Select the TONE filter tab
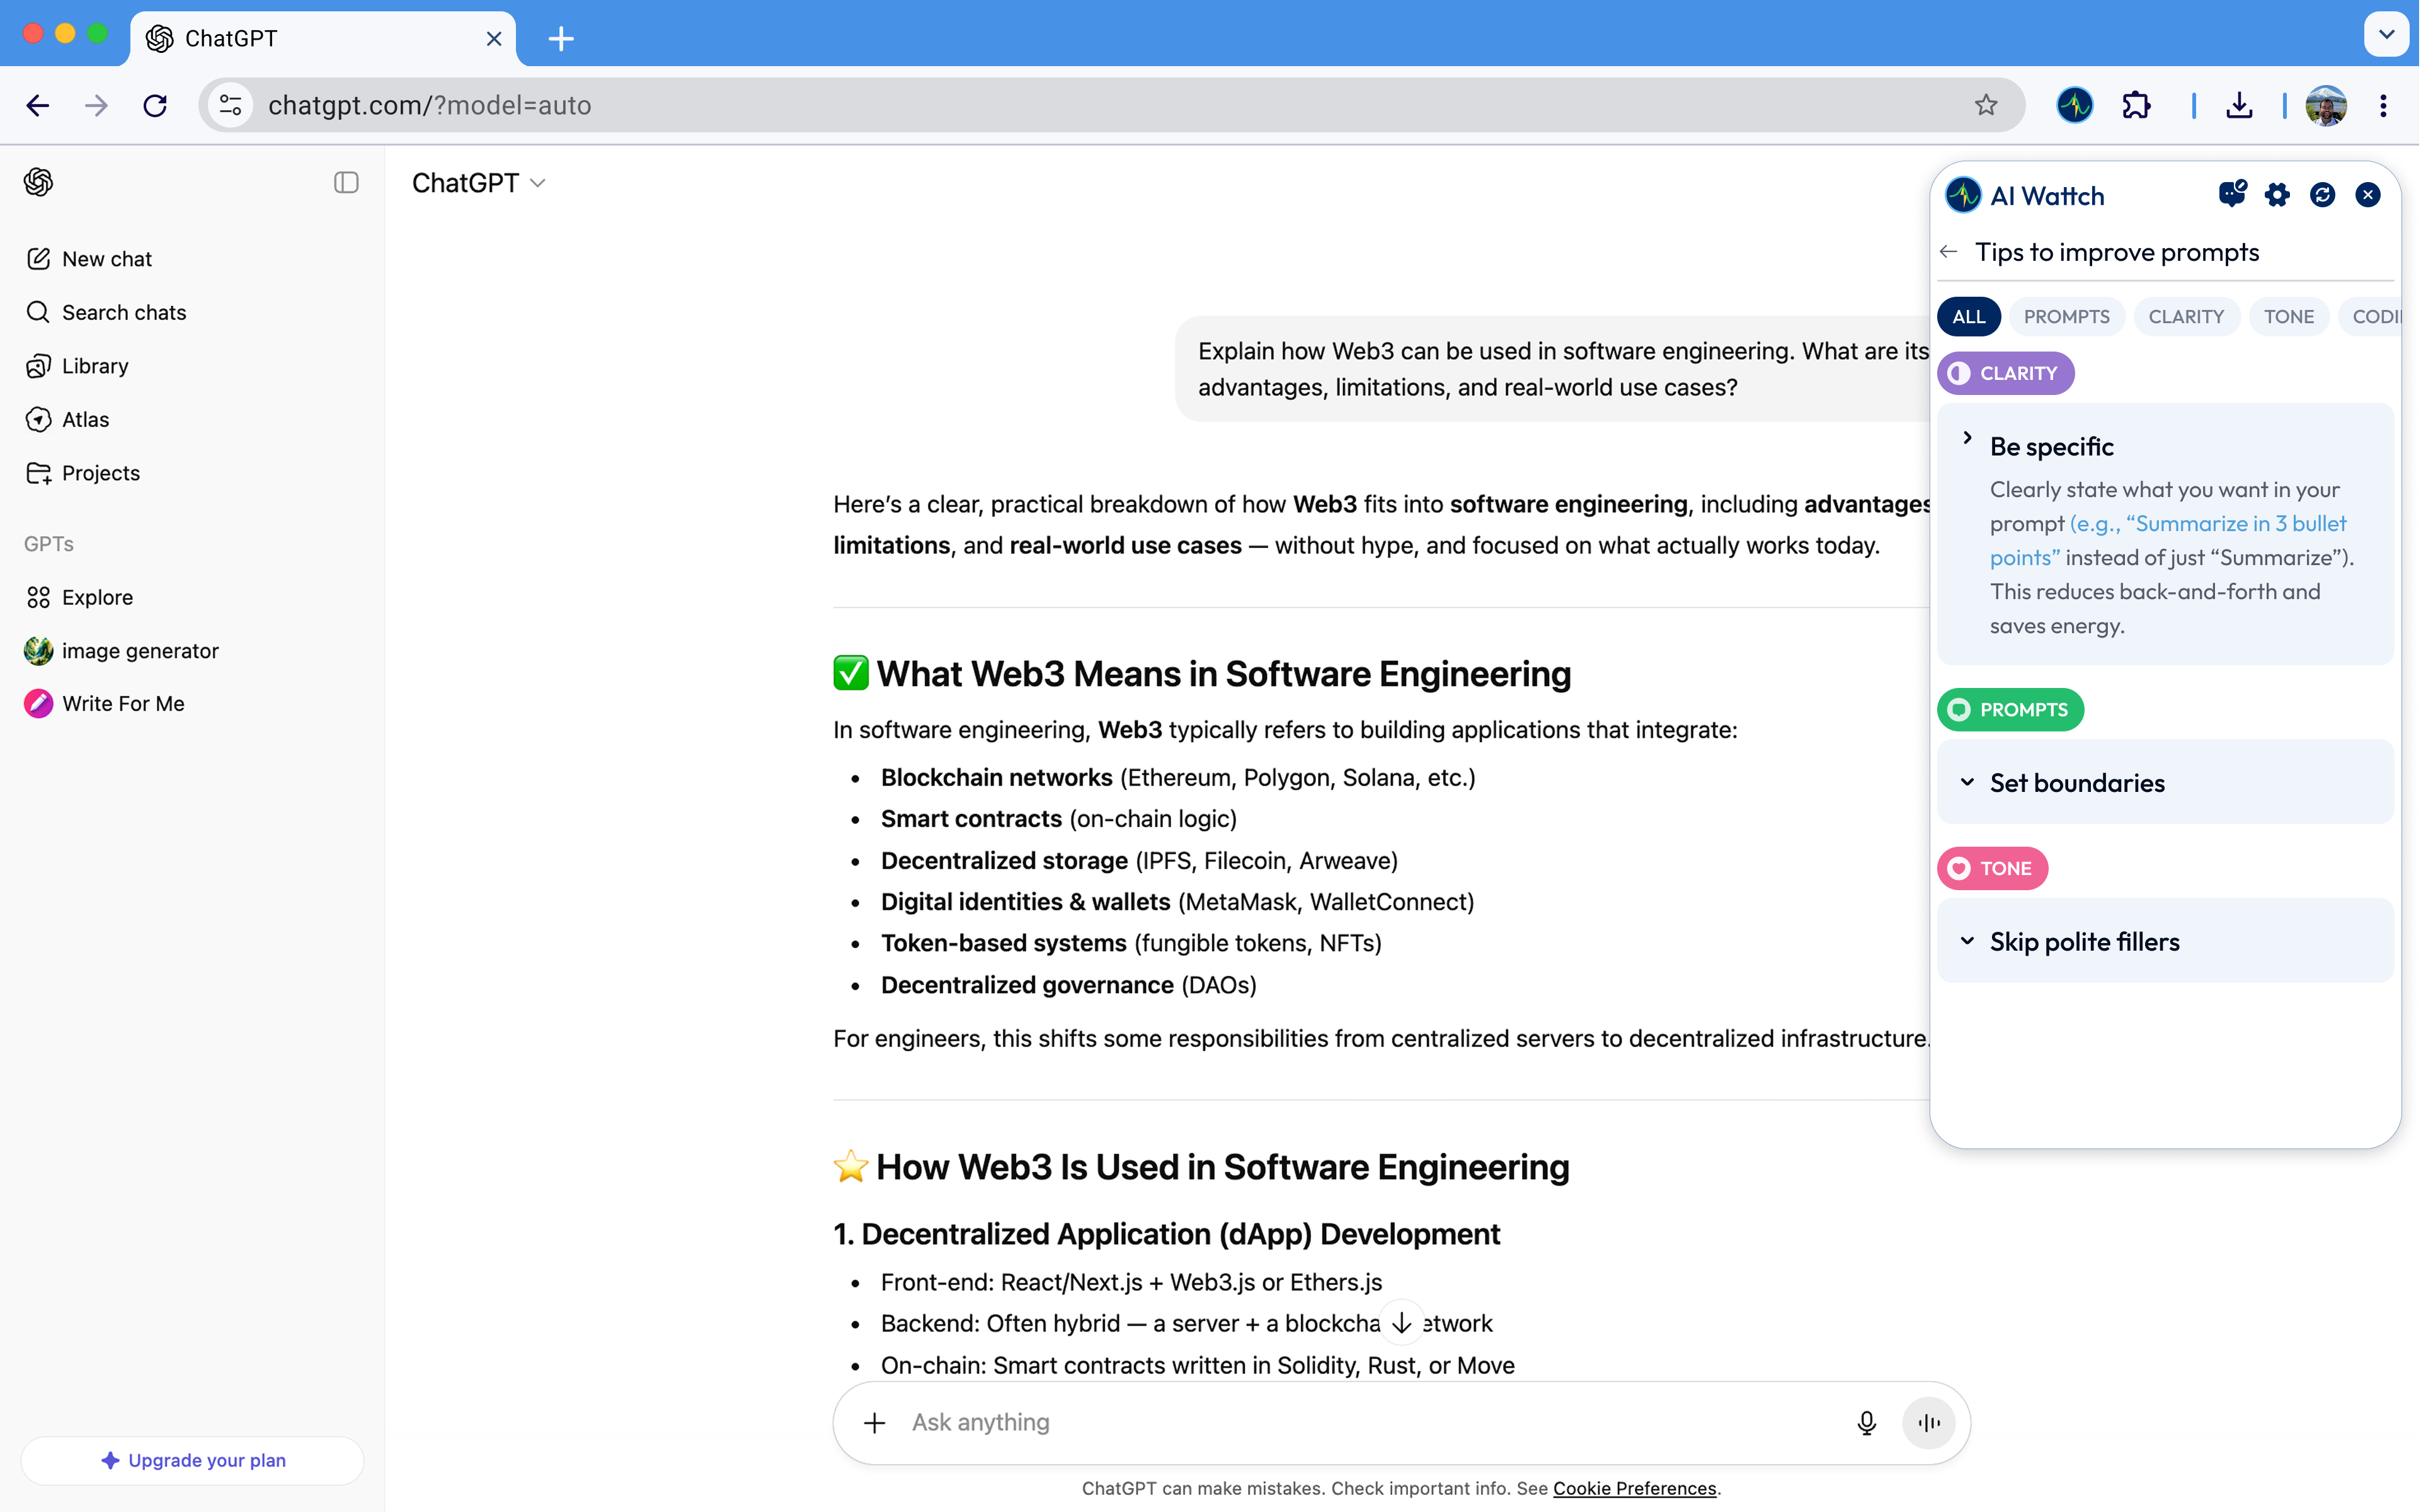Viewport: 2421px width, 1512px height. tap(2288, 316)
